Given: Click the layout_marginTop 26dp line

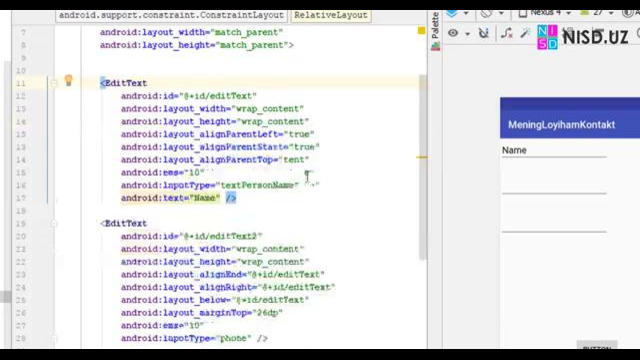Looking at the screenshot, I should tap(202, 313).
